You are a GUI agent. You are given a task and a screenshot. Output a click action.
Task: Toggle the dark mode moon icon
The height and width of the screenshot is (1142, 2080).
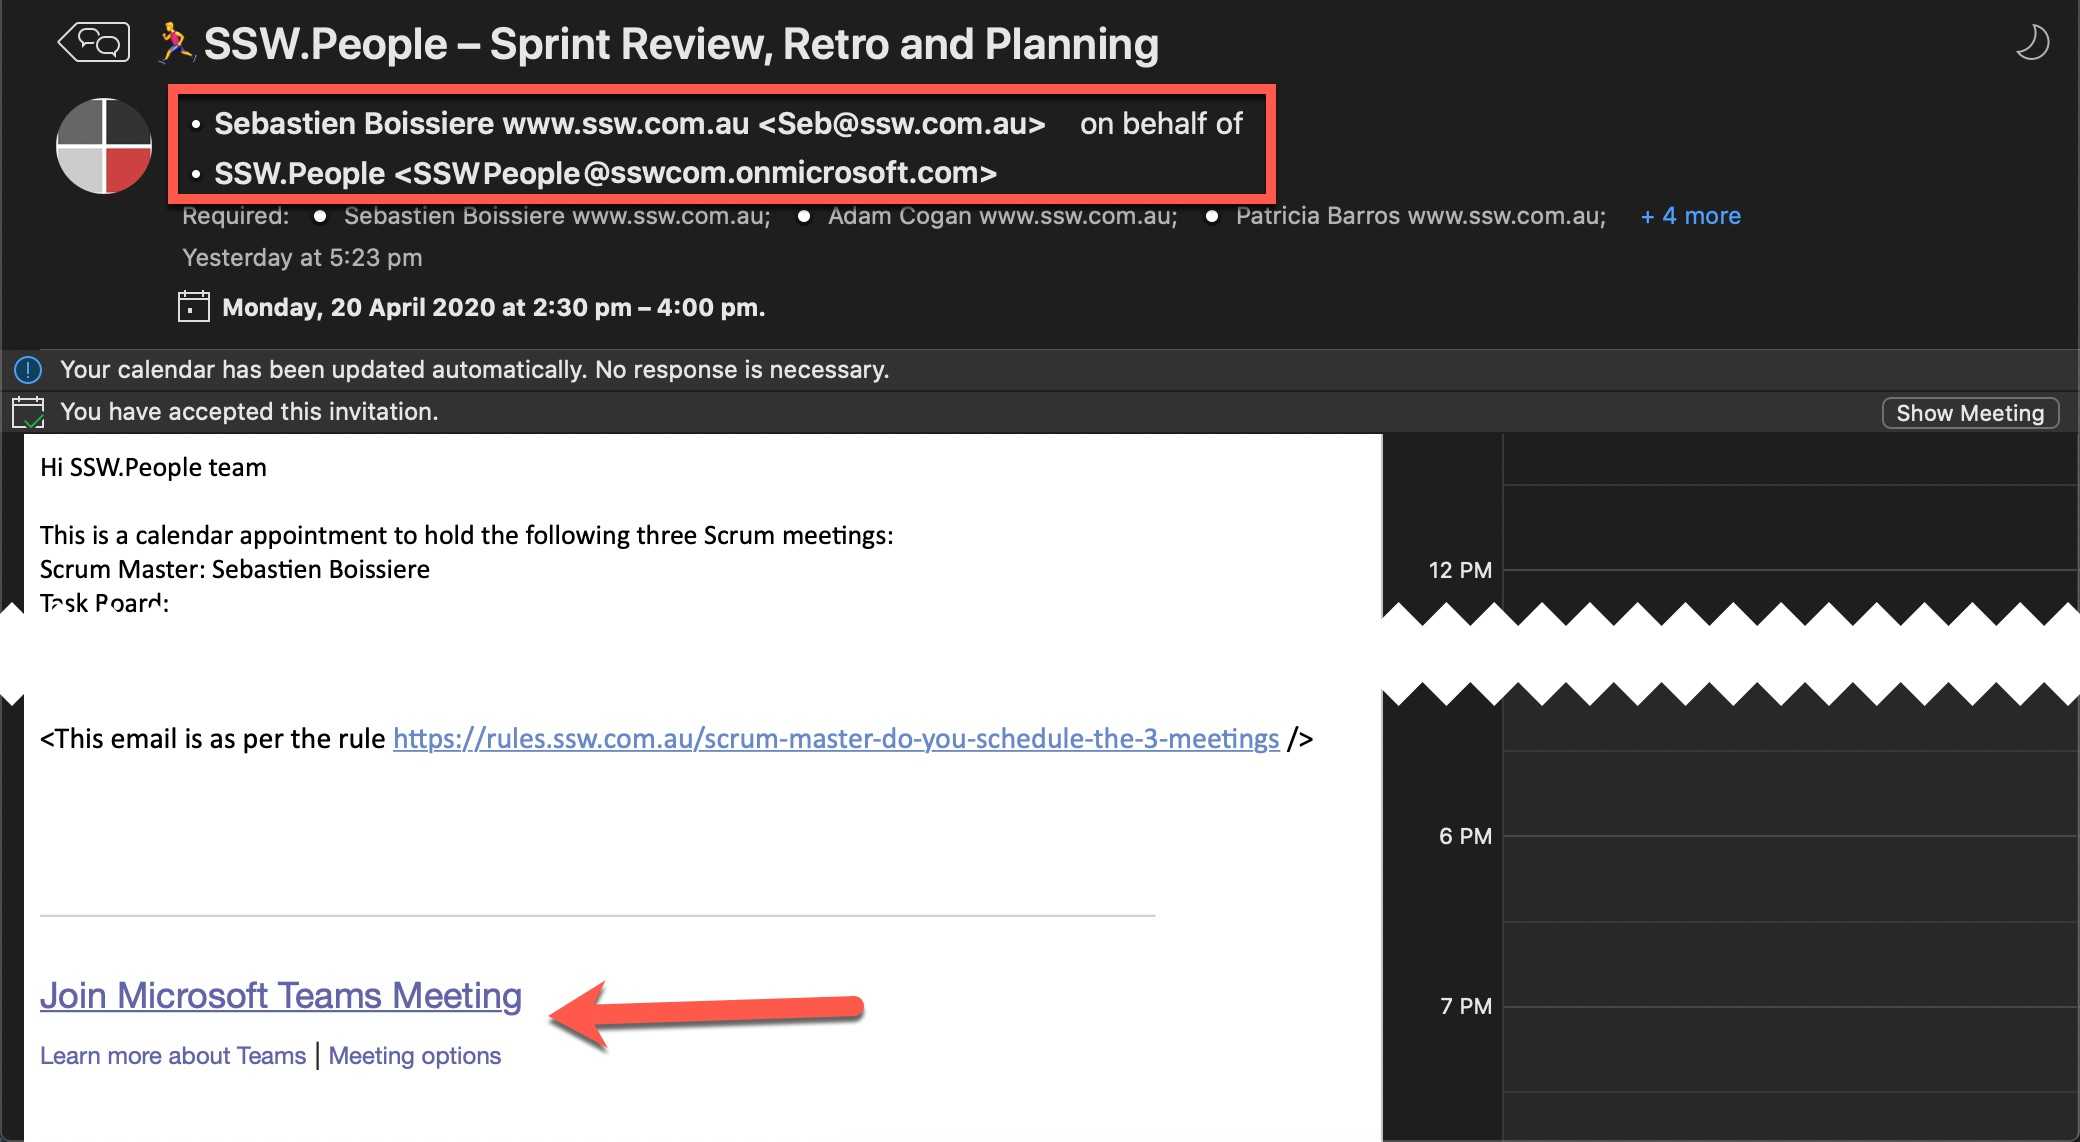[x=2031, y=43]
